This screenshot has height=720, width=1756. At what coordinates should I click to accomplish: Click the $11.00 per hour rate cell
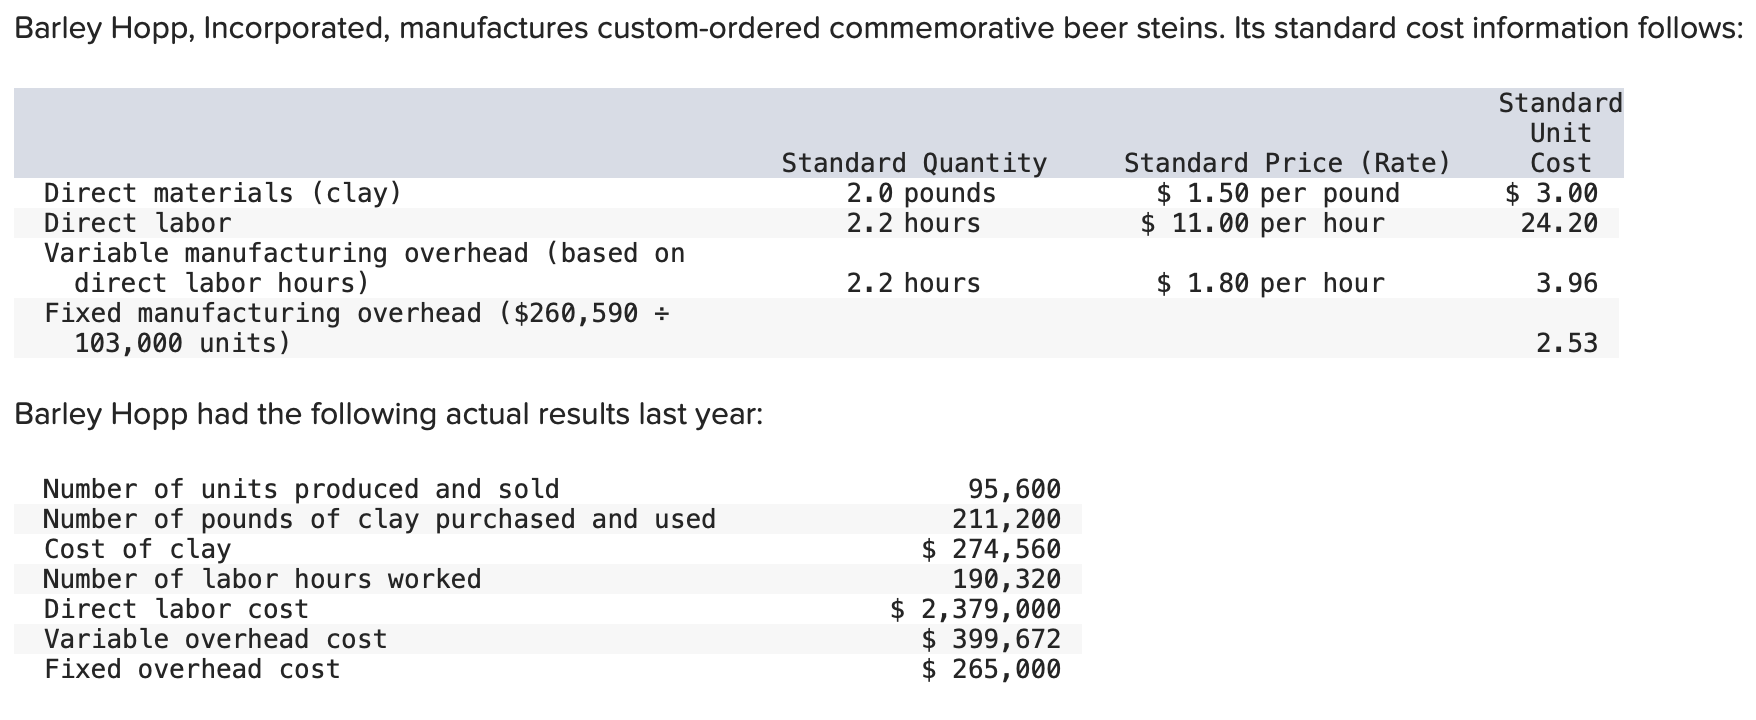tap(1262, 223)
